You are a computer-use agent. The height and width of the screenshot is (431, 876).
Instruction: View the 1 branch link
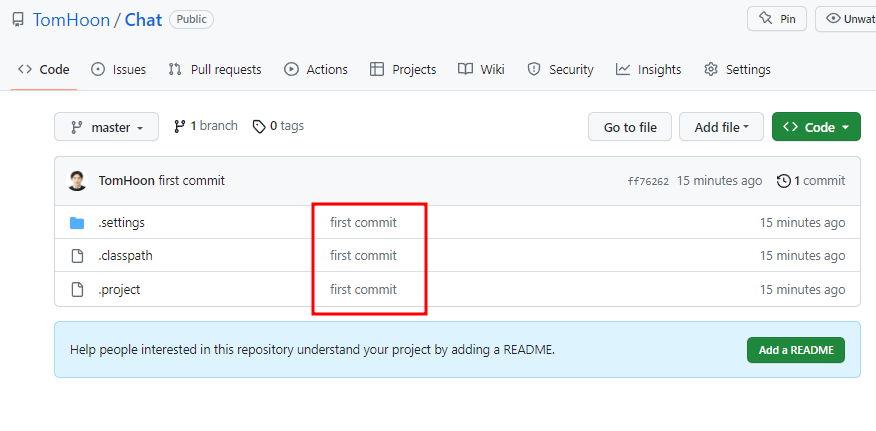[205, 126]
